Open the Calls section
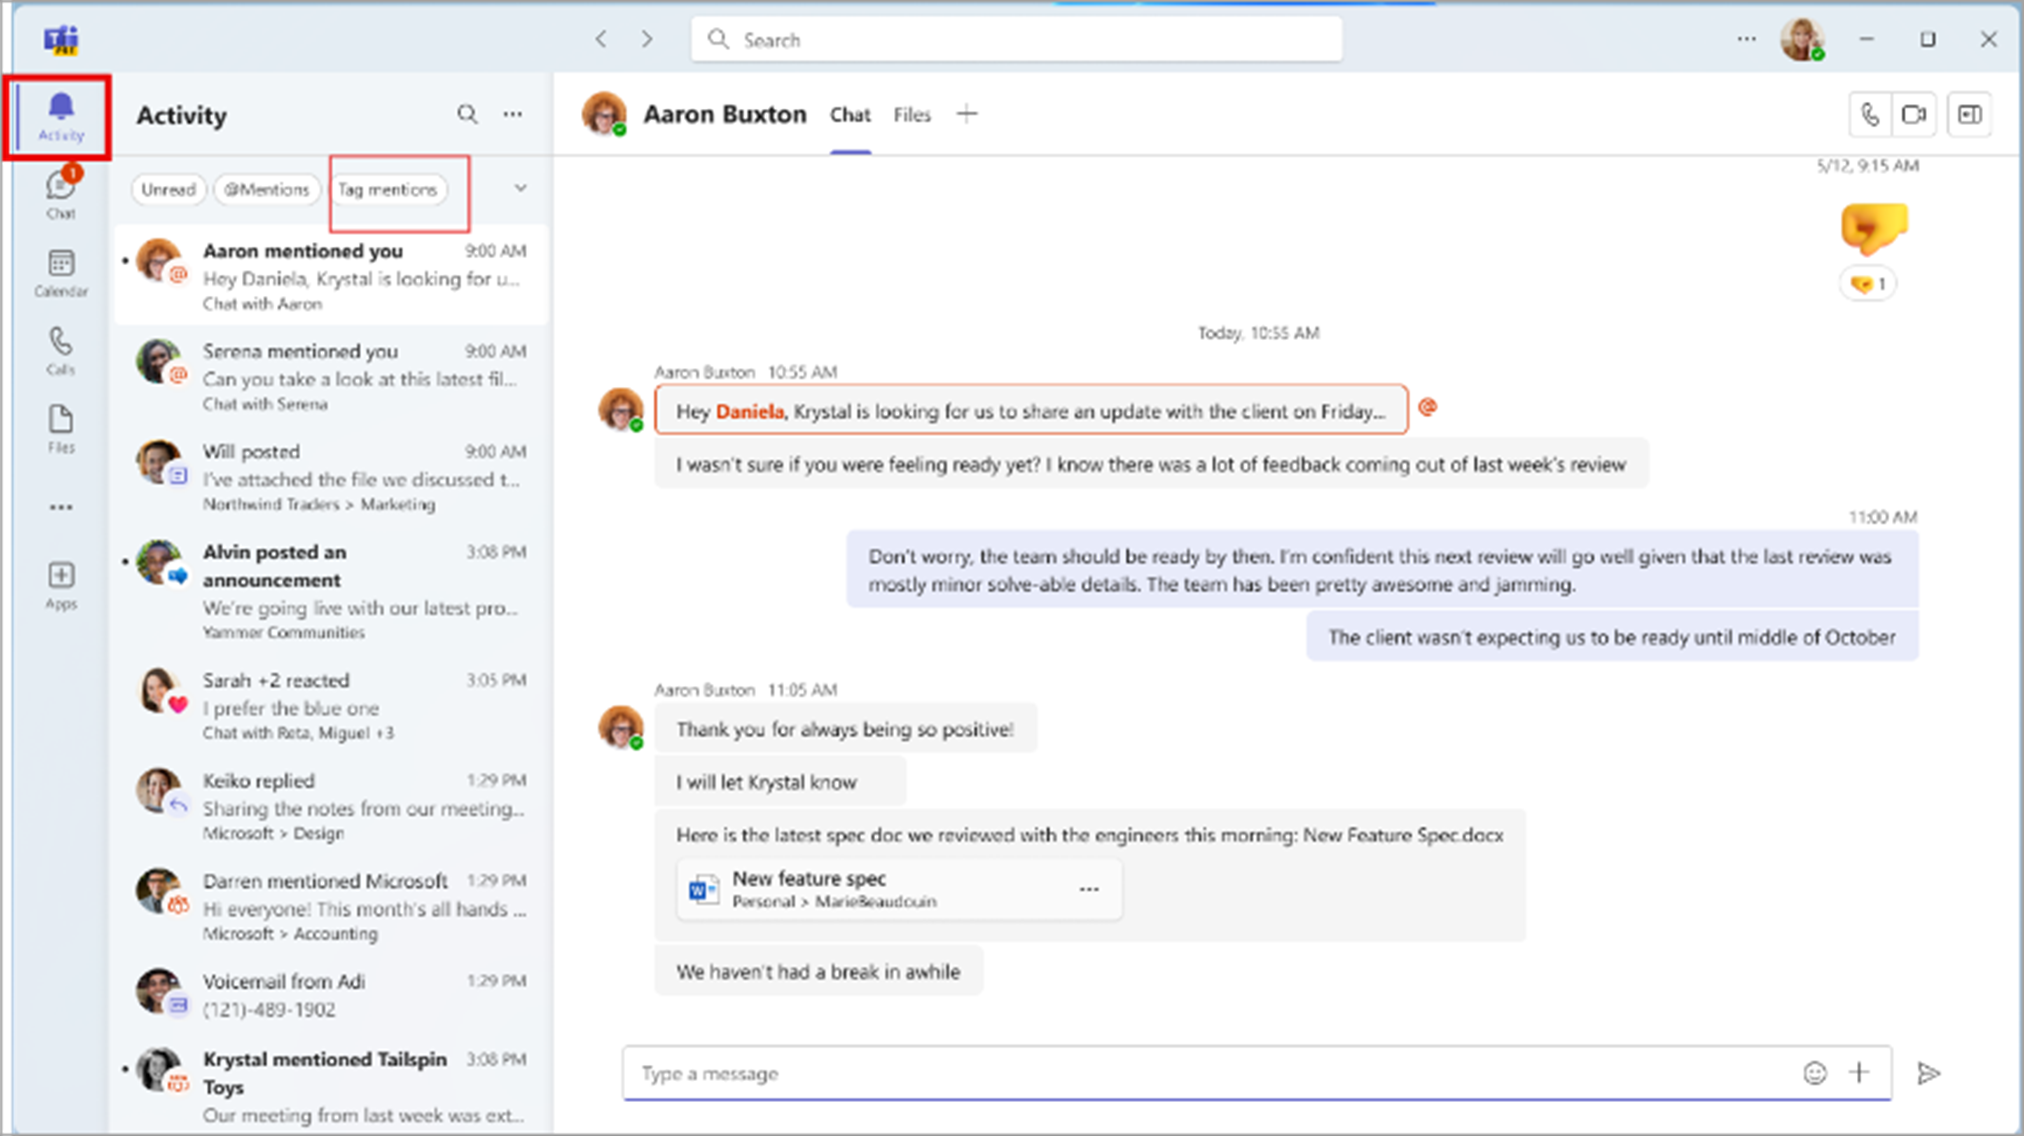Screen dimensions: 2024x1136 pyautogui.click(x=61, y=350)
